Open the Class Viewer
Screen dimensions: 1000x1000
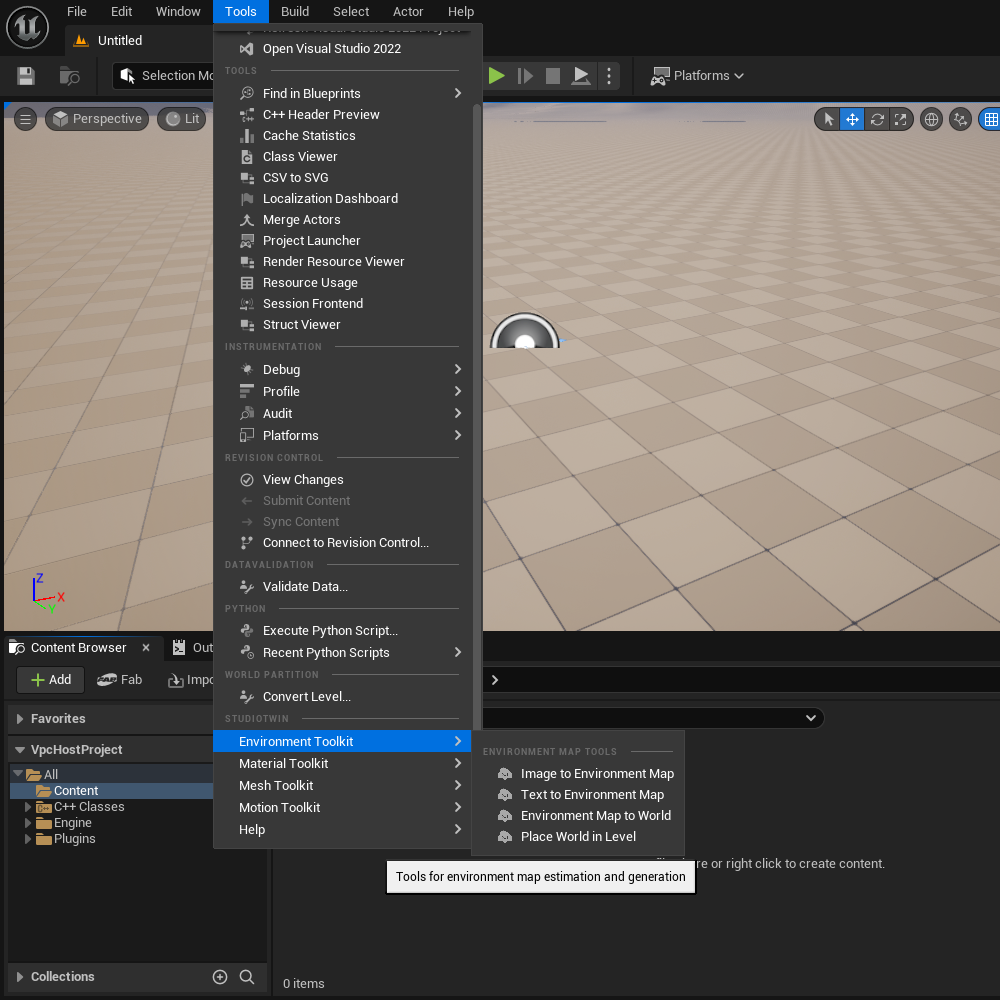[x=343, y=156]
